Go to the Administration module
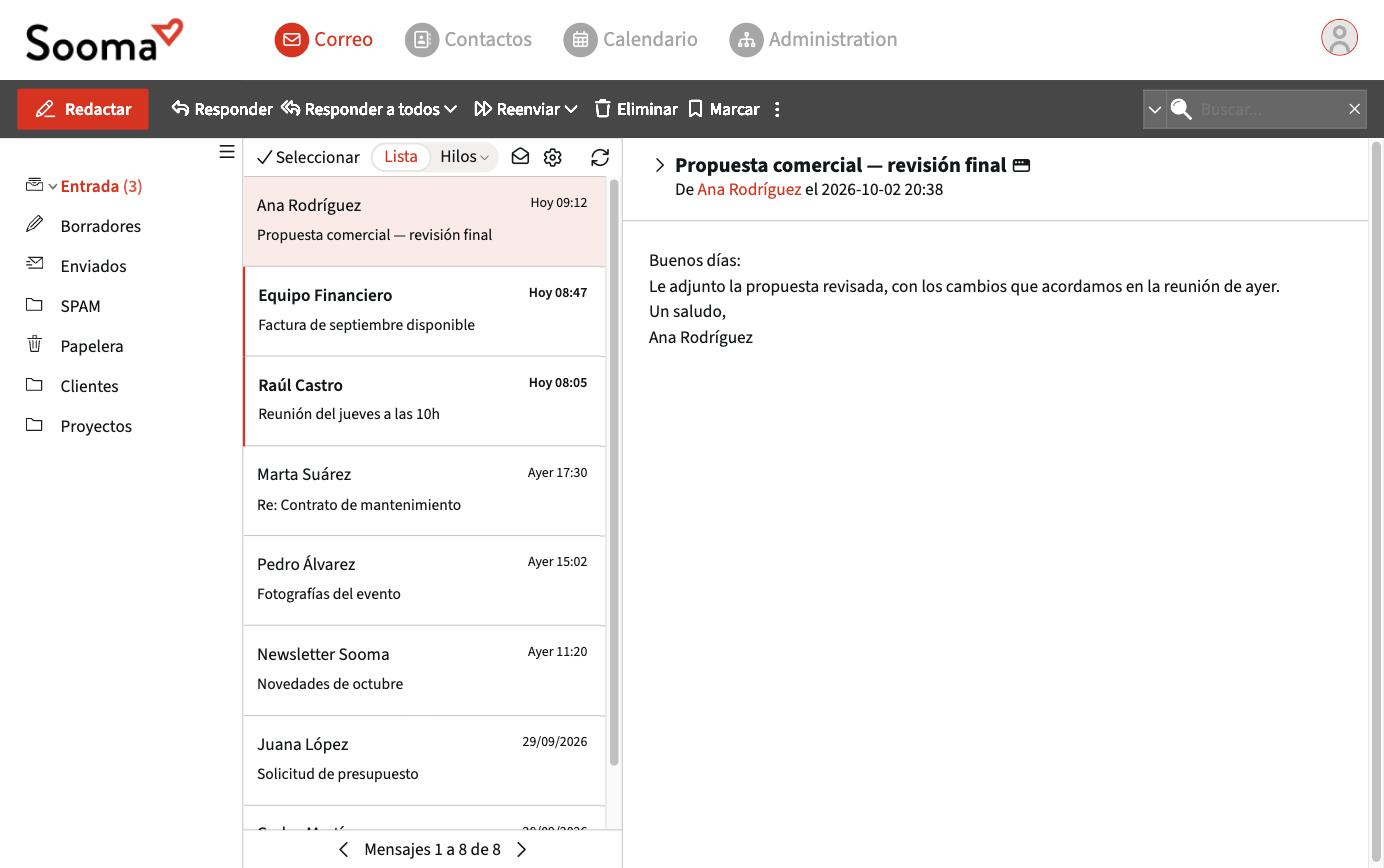Viewport: 1384px width, 868px height. pos(814,40)
